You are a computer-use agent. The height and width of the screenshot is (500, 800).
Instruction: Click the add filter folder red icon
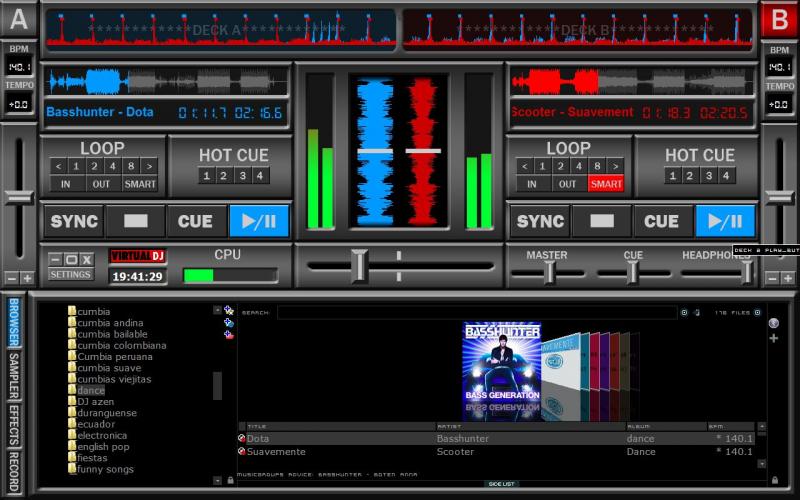click(229, 335)
